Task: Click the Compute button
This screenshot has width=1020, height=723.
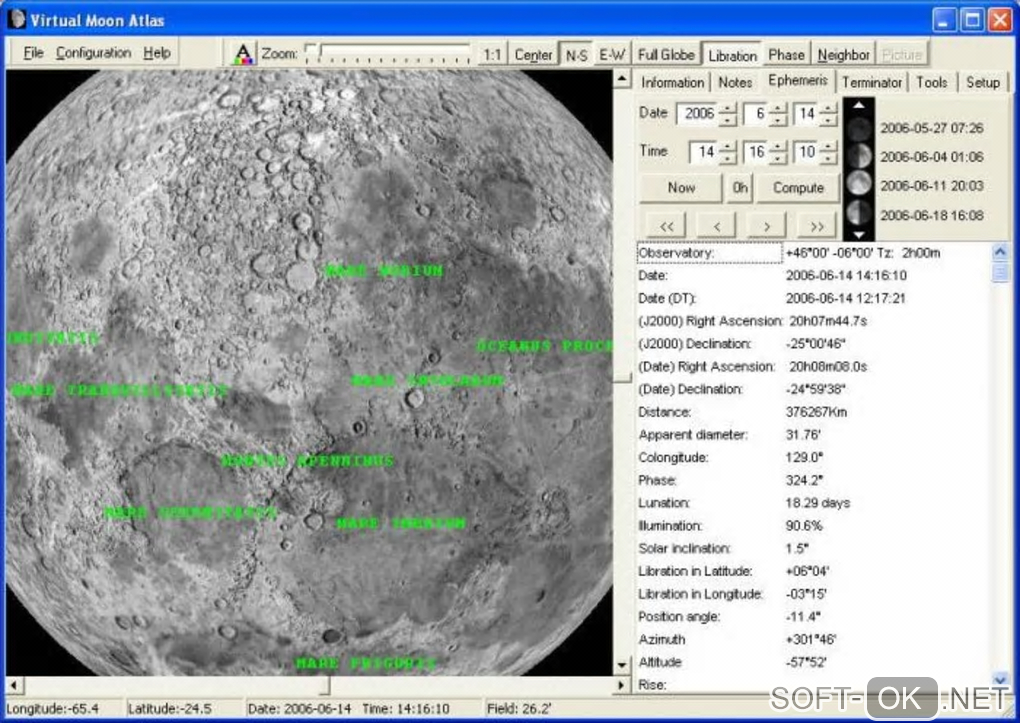Action: tap(798, 188)
